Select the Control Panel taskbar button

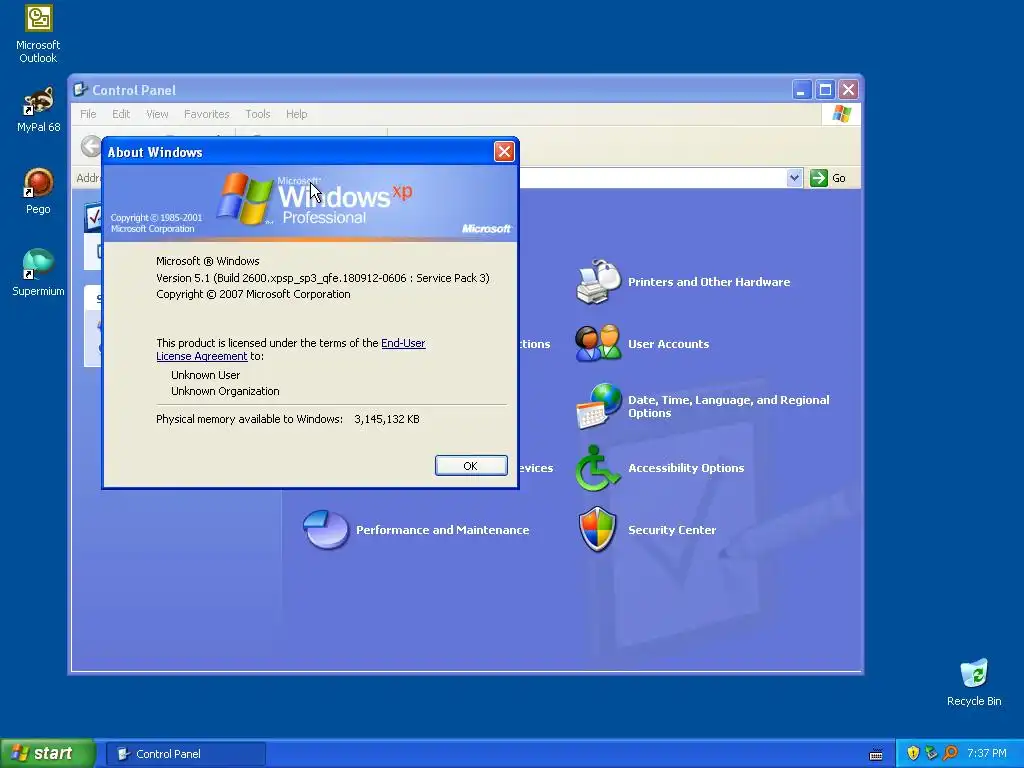(x=185, y=754)
